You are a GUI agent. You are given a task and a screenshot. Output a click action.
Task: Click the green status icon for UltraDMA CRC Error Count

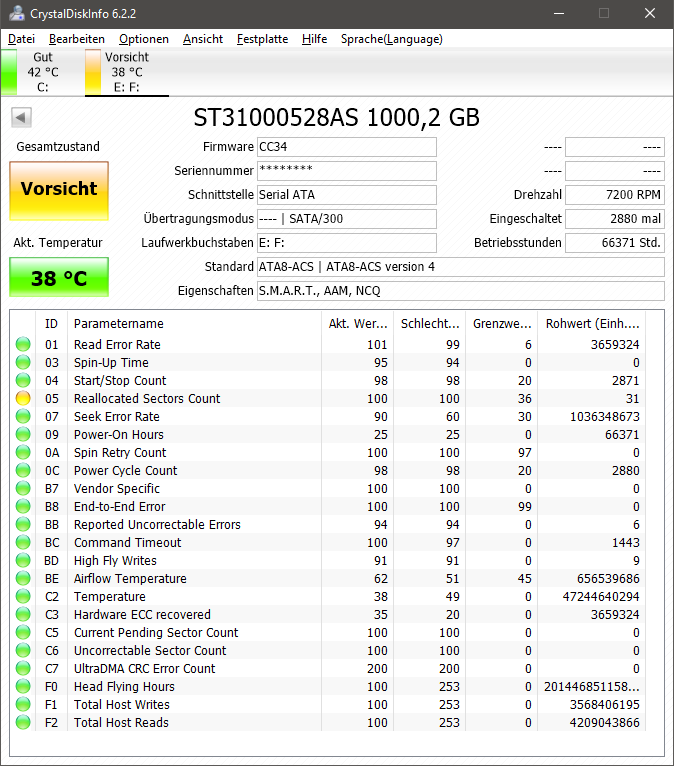pyautogui.click(x=23, y=668)
